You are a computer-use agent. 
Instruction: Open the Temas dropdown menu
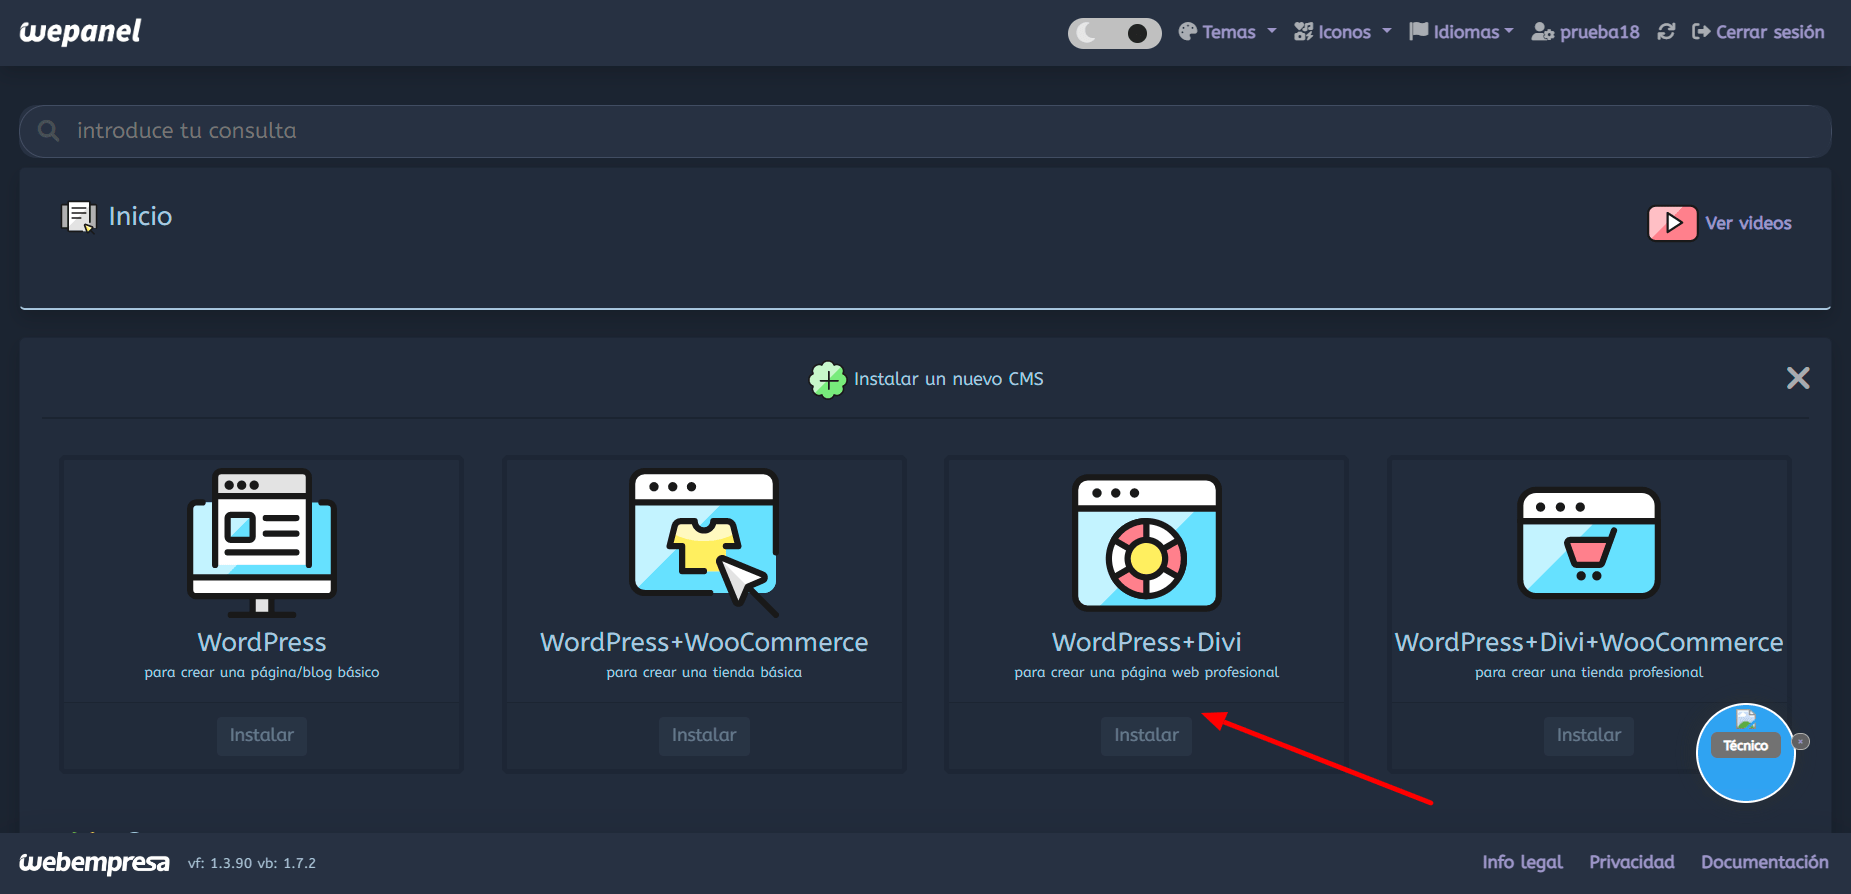(1227, 32)
